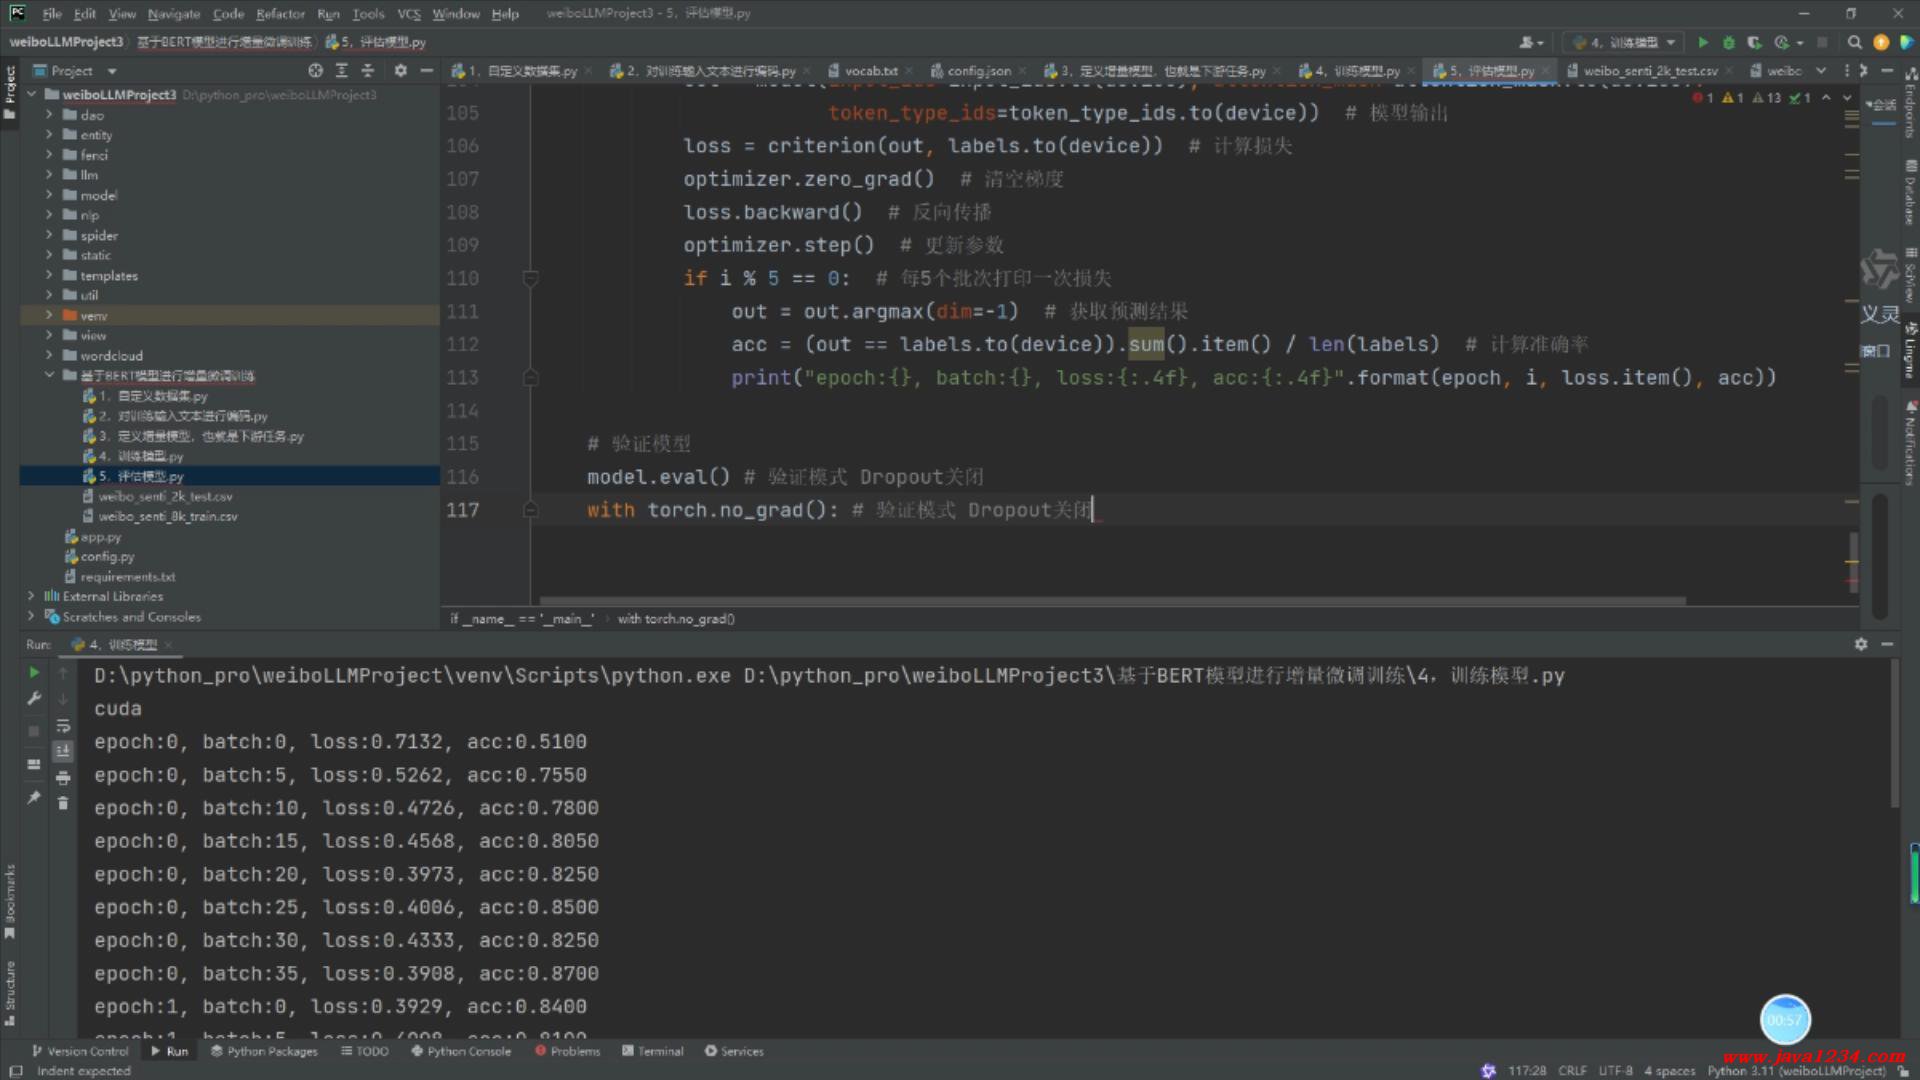The height and width of the screenshot is (1080, 1920).
Task: Open Search Everywhere with the magnifier icon
Action: 1854,42
